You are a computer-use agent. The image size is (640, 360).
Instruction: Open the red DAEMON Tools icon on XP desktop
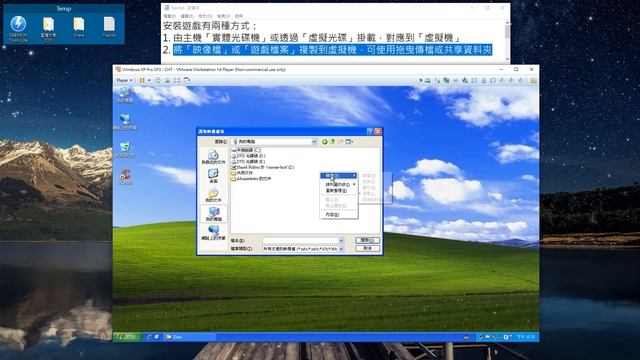point(125,176)
